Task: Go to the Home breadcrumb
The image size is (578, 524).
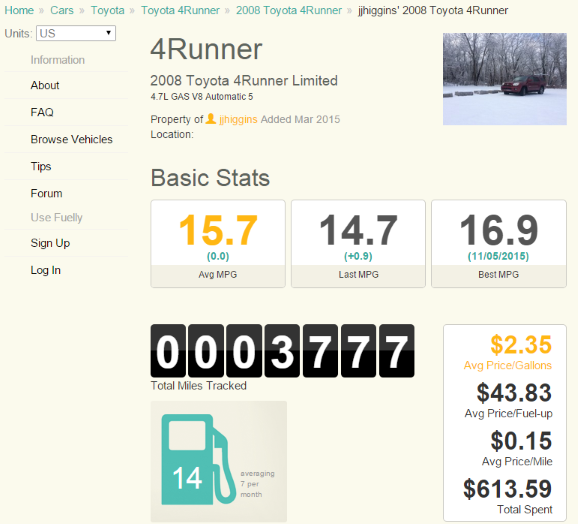Action: coord(19,10)
